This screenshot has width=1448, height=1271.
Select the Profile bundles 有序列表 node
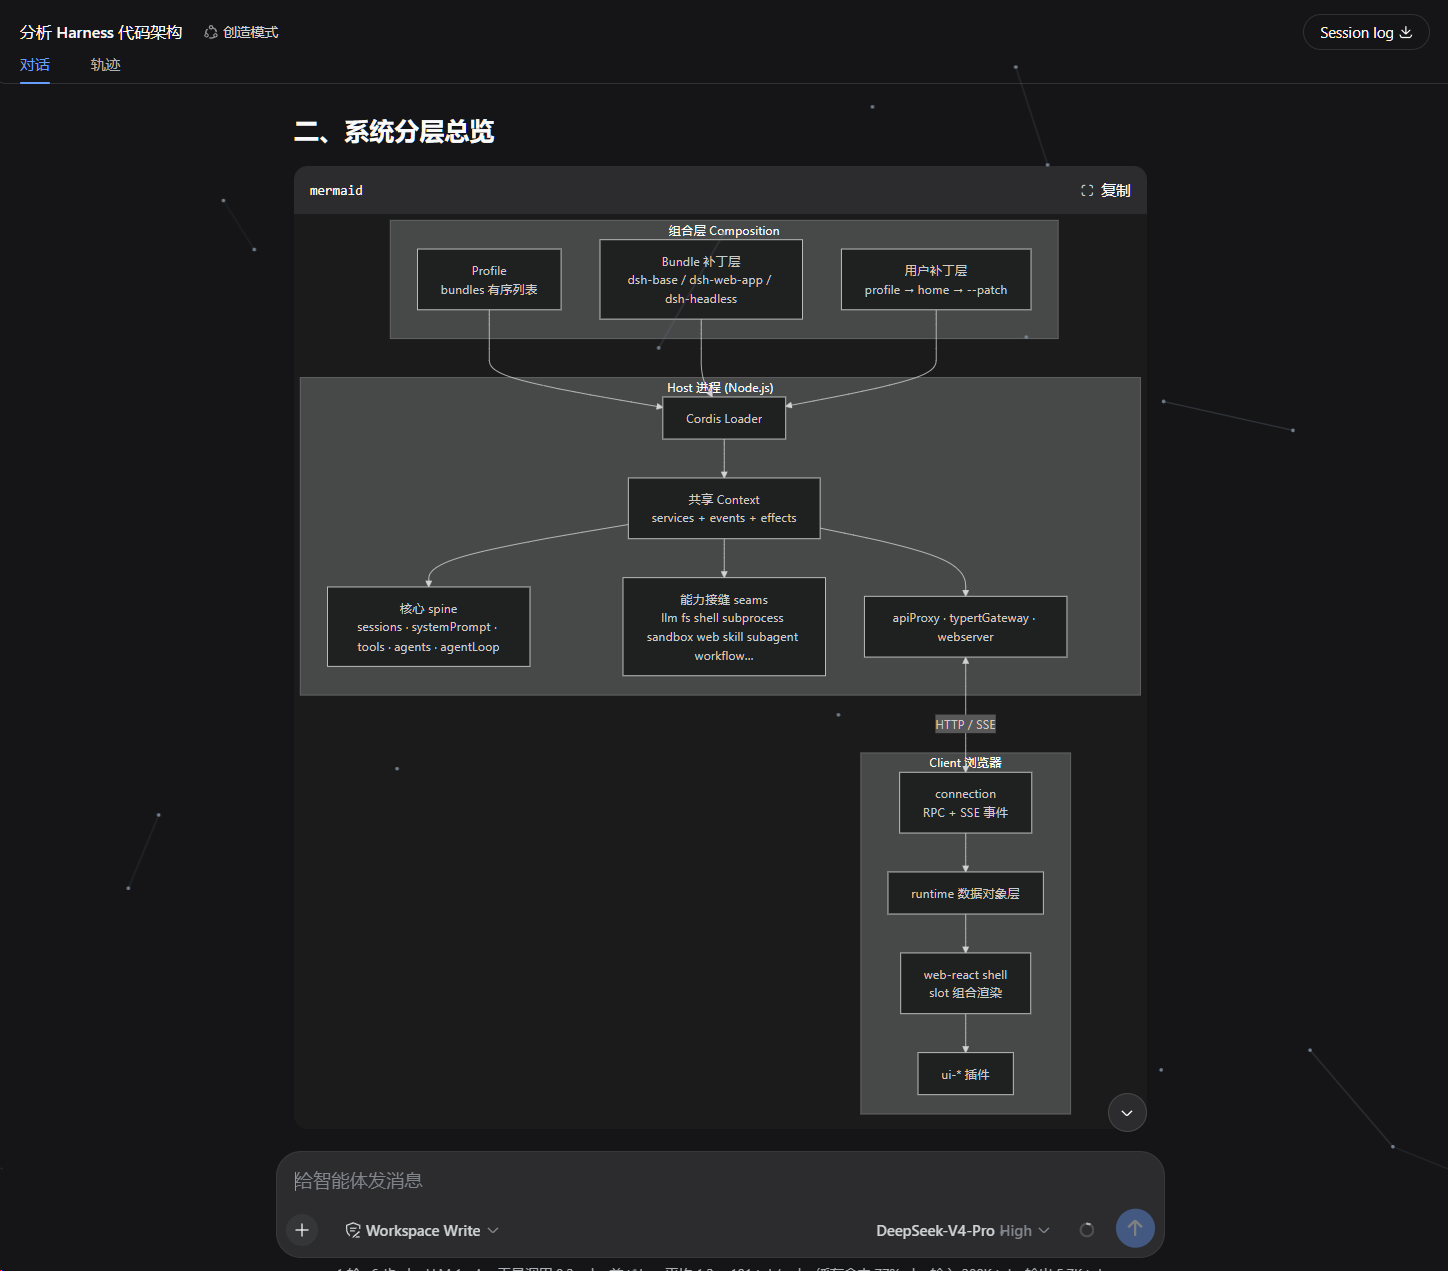[489, 280]
